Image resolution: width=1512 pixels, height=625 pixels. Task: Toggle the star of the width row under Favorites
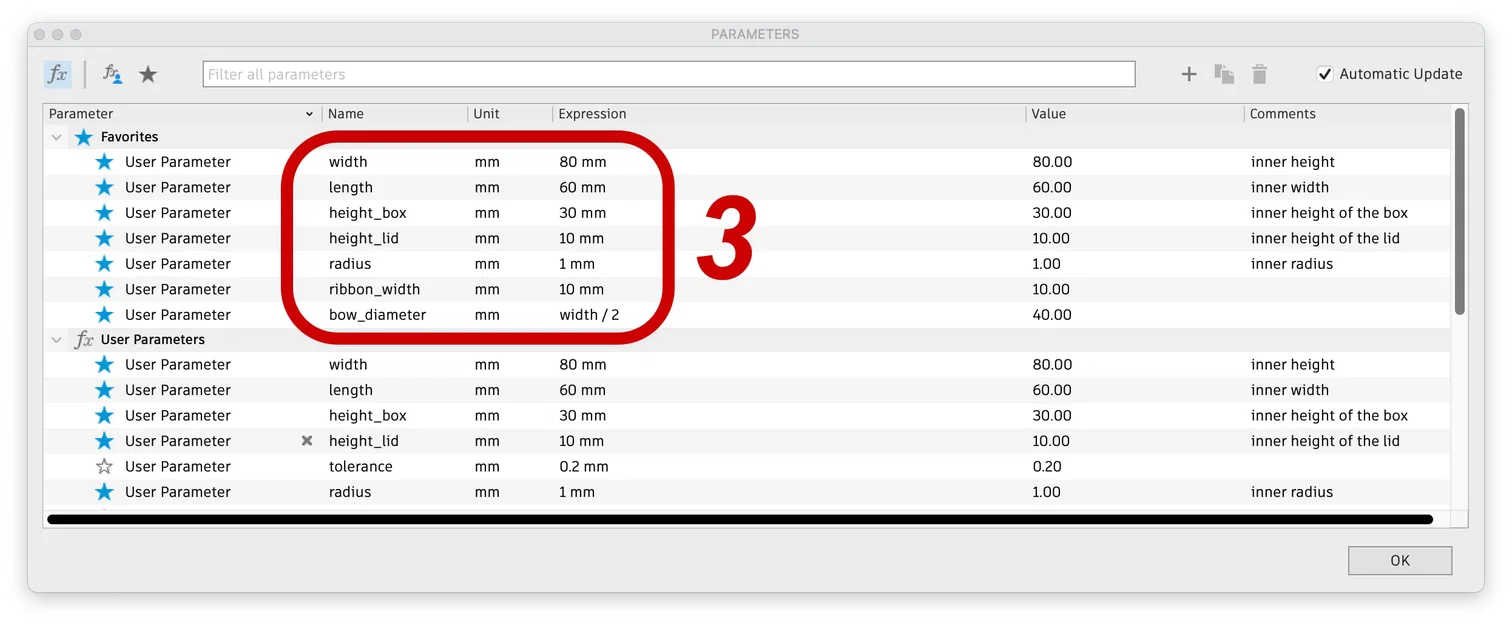pos(104,162)
